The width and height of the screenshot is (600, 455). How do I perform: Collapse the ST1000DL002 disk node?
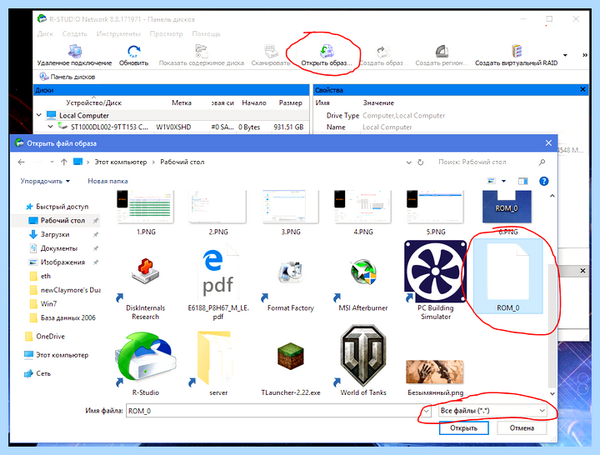click(51, 126)
